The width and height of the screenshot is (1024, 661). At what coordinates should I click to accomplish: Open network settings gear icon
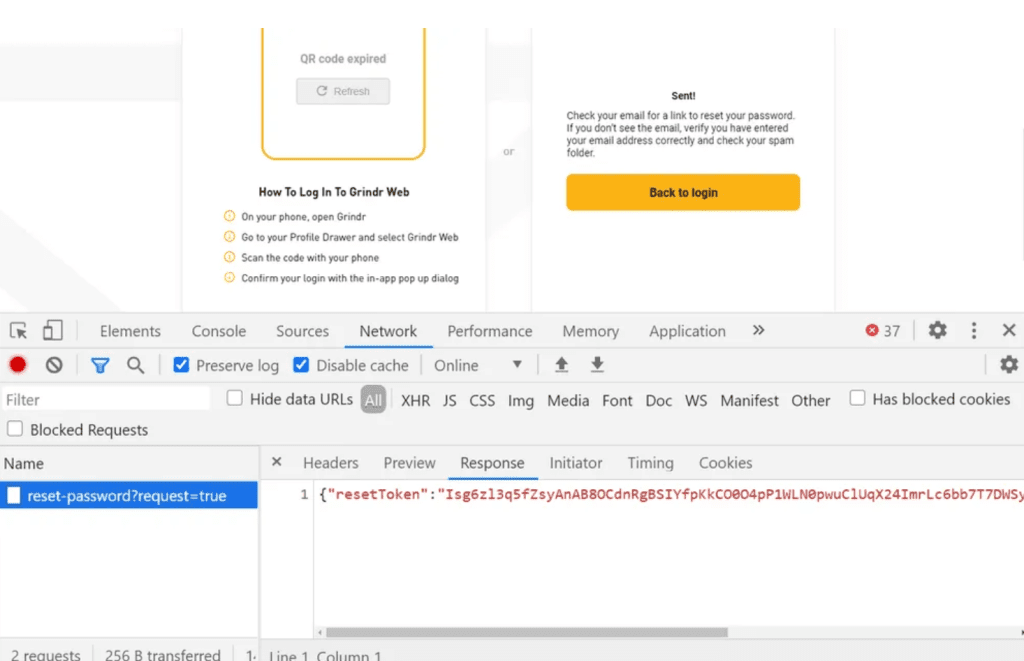[1009, 364]
